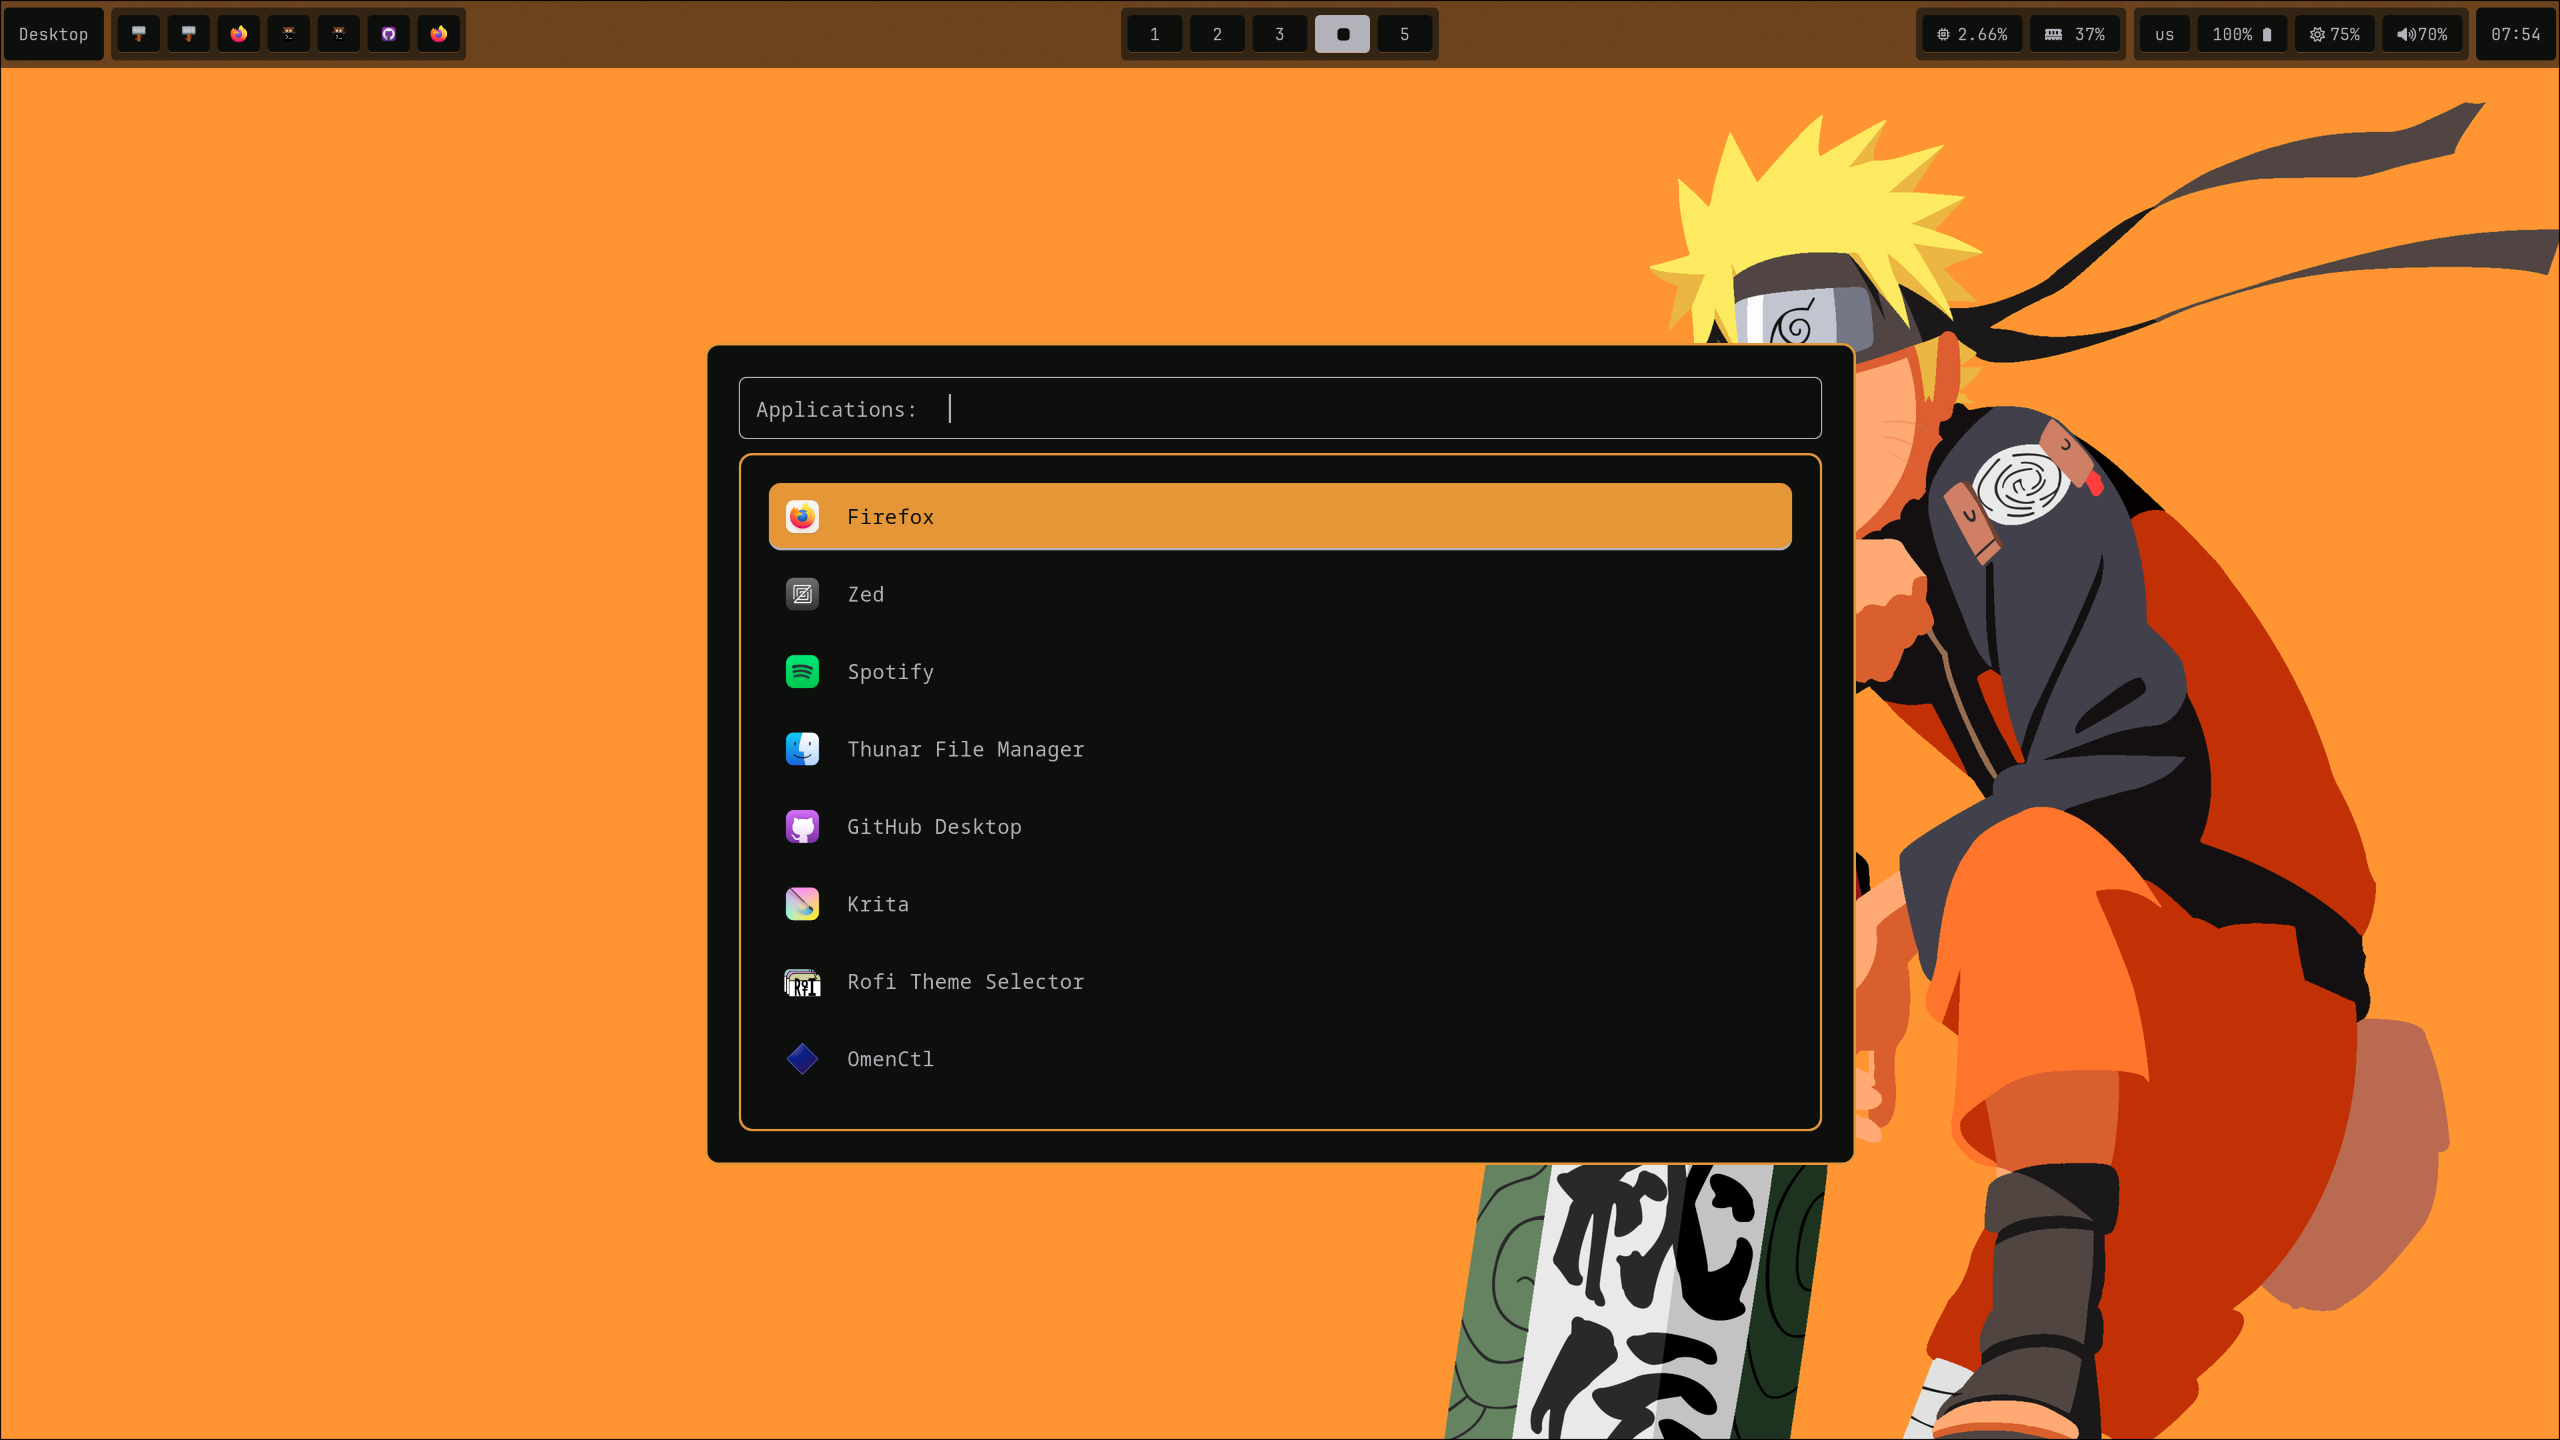Focus the second terminal icon beside GitHub icon
This screenshot has width=2560, height=1440.
[339, 34]
